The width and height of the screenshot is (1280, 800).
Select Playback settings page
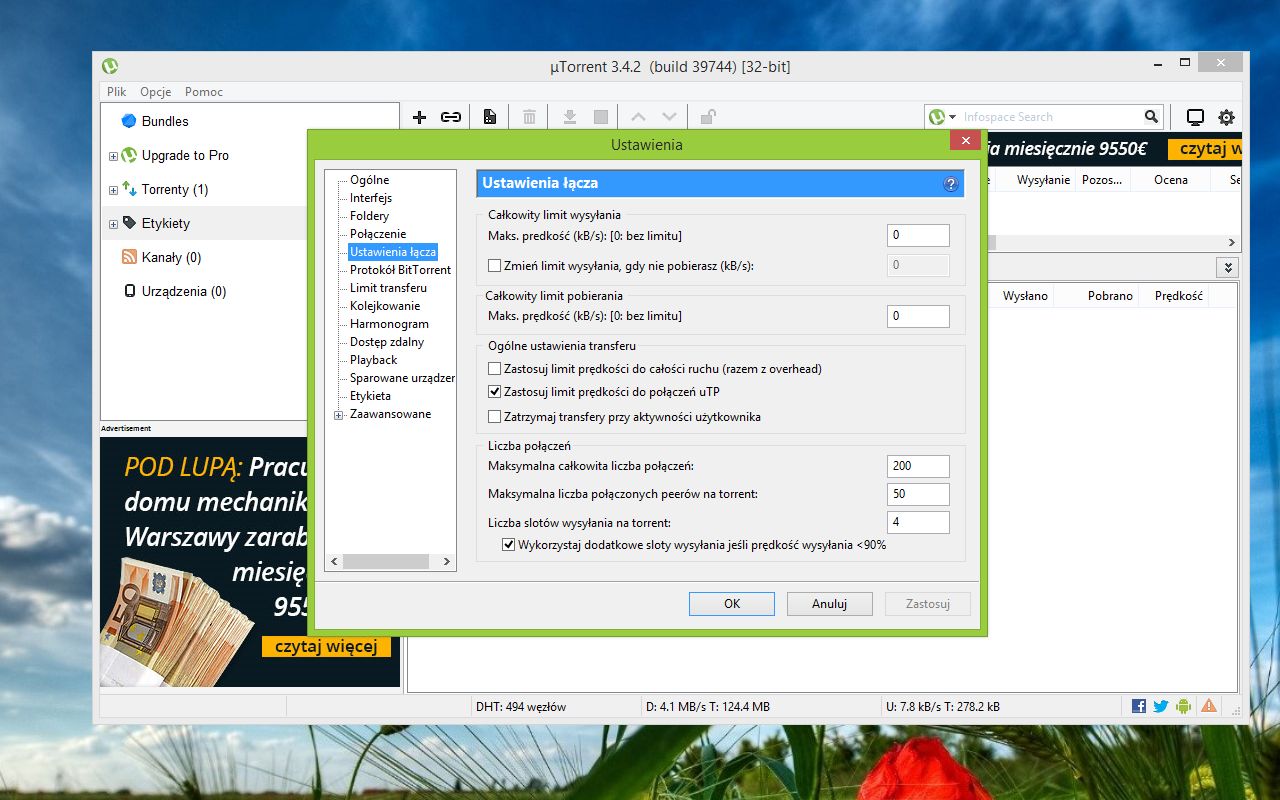pyautogui.click(x=374, y=360)
